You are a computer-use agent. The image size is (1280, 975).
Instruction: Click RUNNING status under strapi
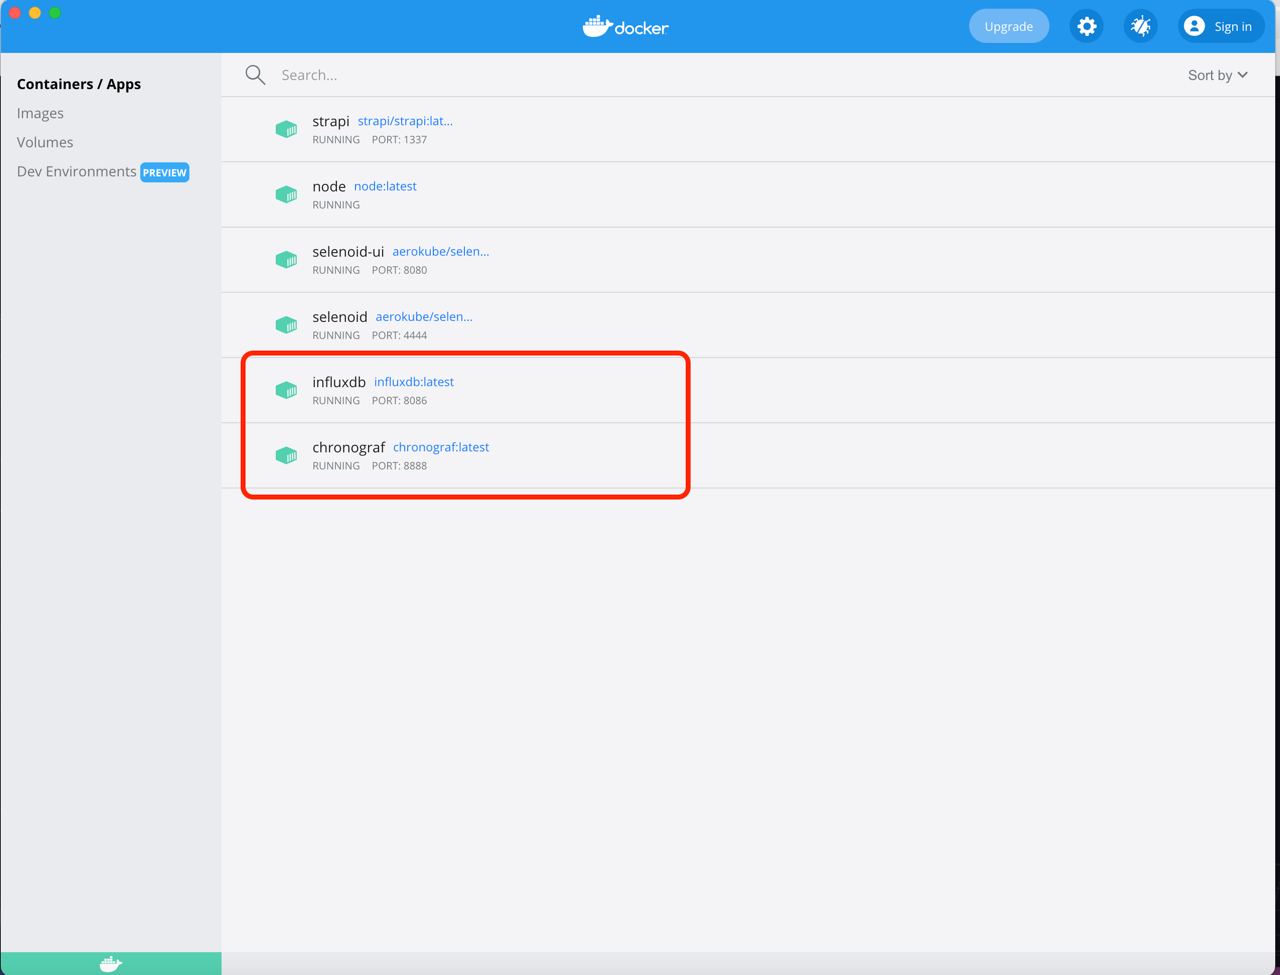click(336, 140)
